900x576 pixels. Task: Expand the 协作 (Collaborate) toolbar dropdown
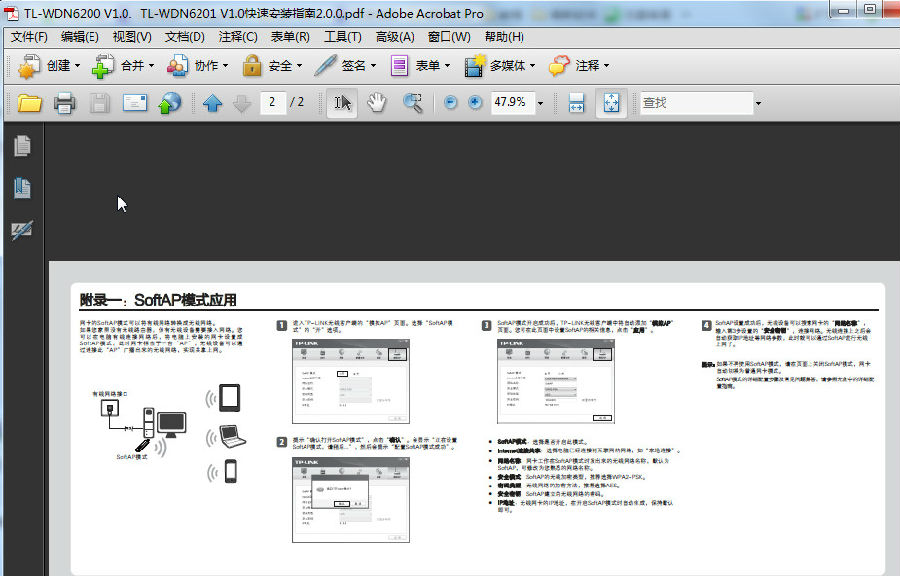click(x=225, y=66)
